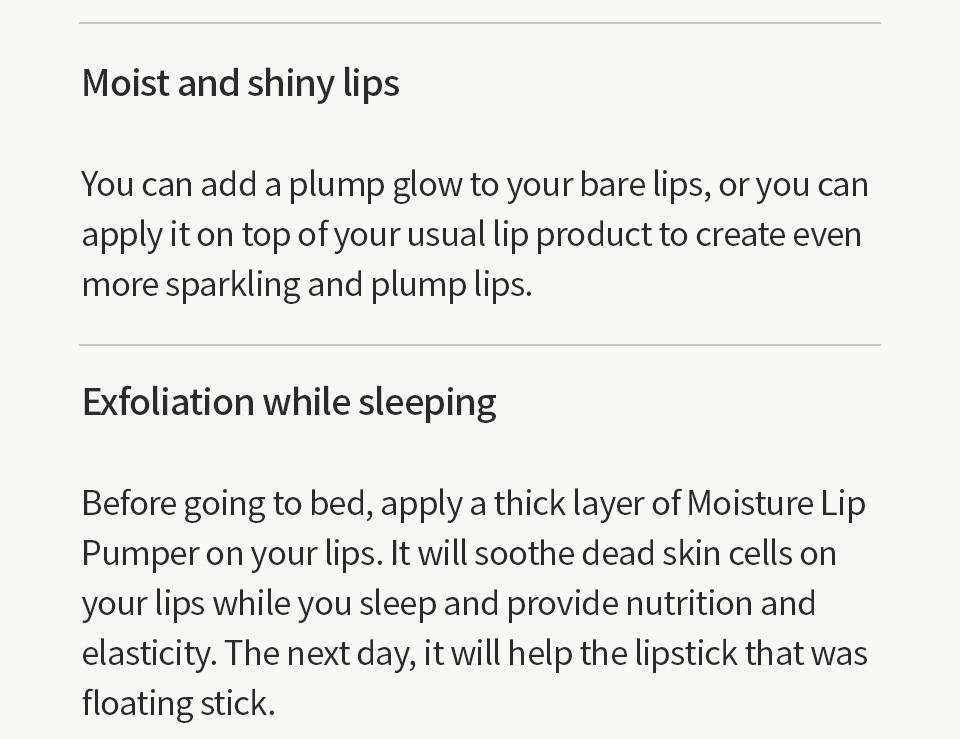Click the "Exfoliation while sleeping" heading

point(289,403)
